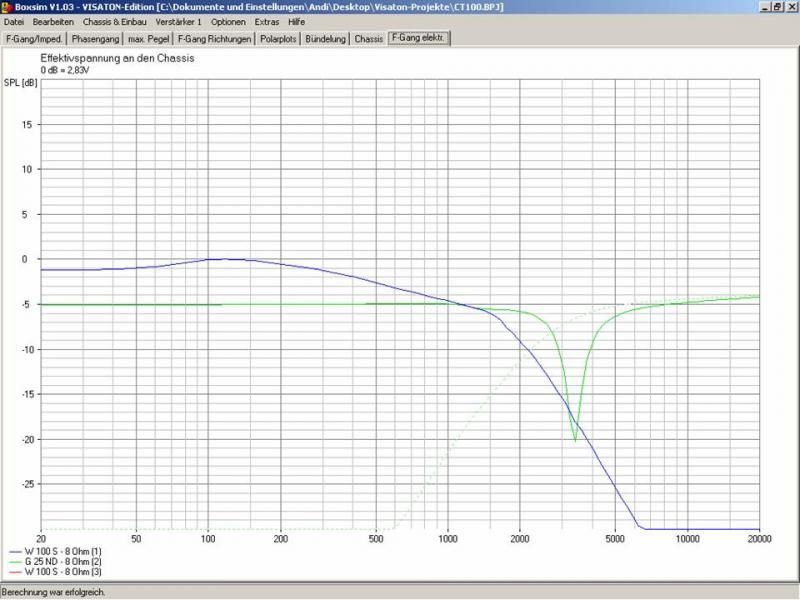Close the Boxsim window
Viewport: 800px width, 600px height.
coord(791,6)
